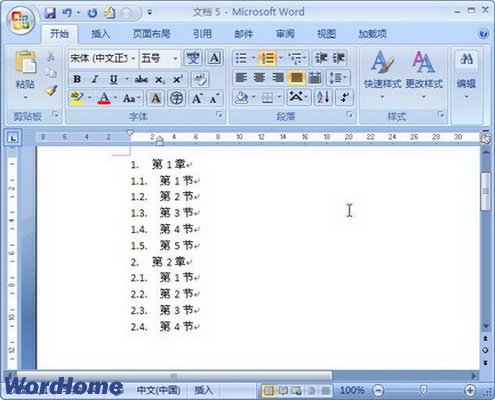Image resolution: width=495 pixels, height=400 pixels.
Task: Open the Change Styles menu
Action: tap(424, 75)
